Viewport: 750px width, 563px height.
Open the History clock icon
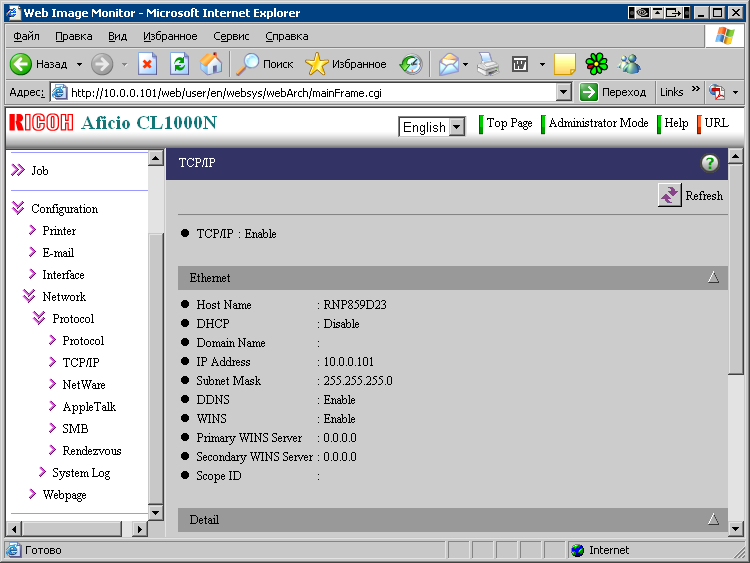(x=411, y=64)
